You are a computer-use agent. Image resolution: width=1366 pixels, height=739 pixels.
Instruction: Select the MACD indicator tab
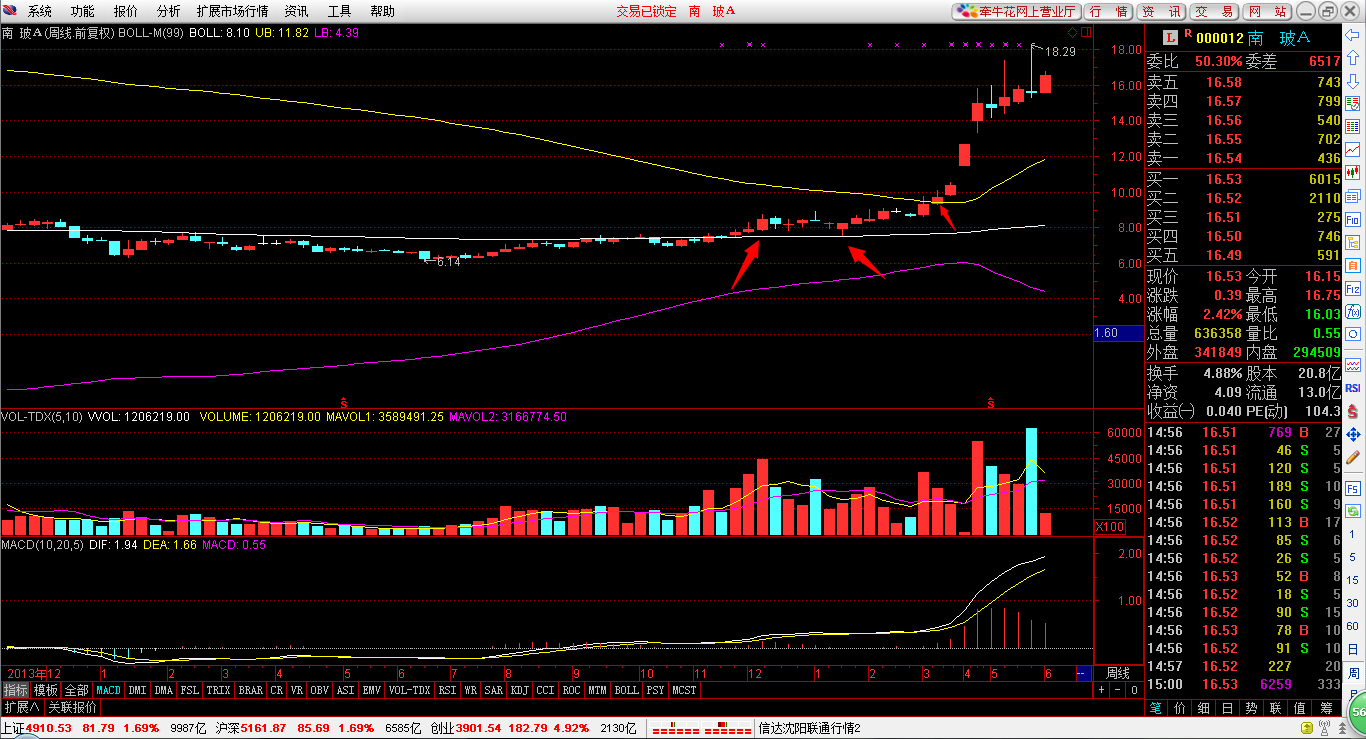click(109, 690)
